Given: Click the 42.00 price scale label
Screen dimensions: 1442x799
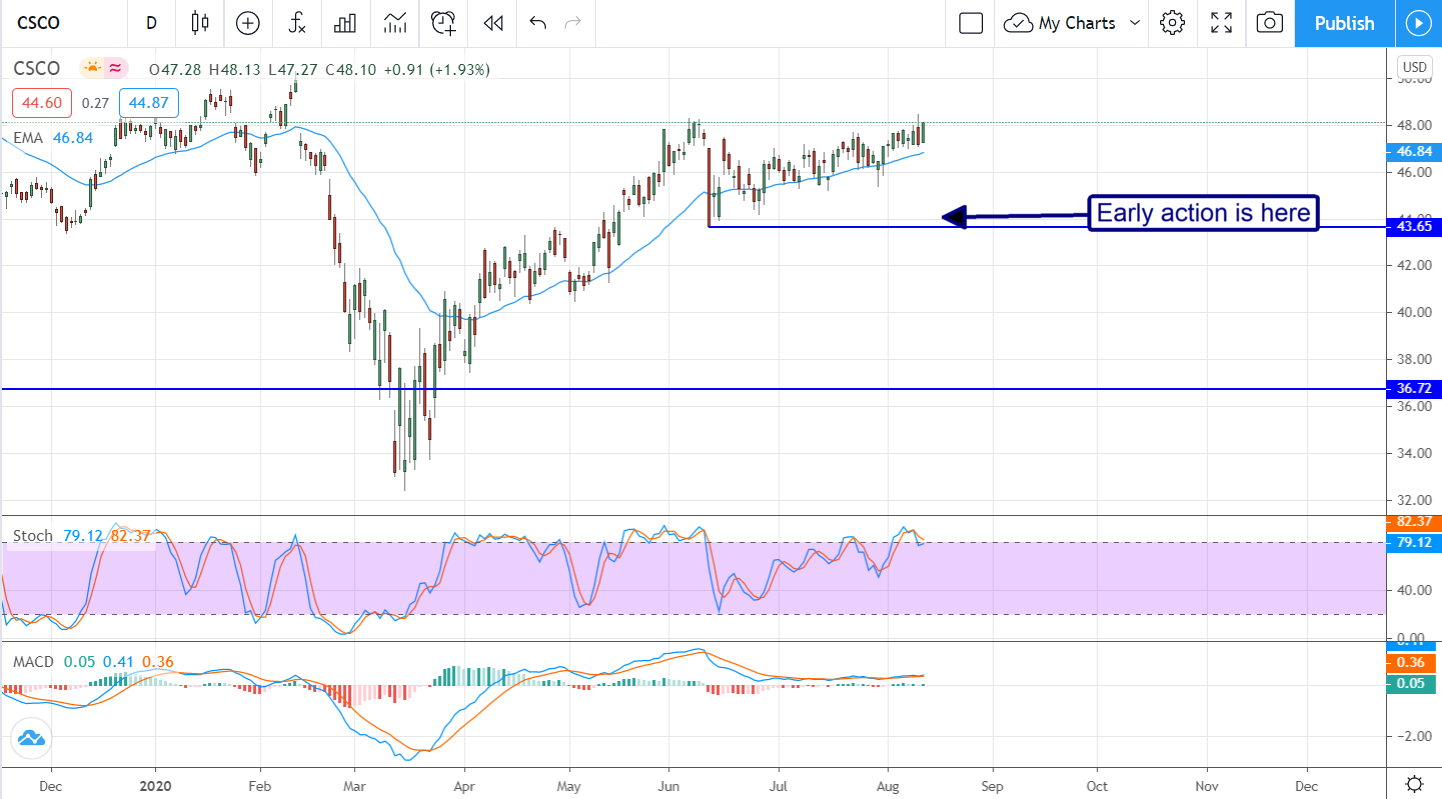Looking at the screenshot, I should tap(1413, 265).
